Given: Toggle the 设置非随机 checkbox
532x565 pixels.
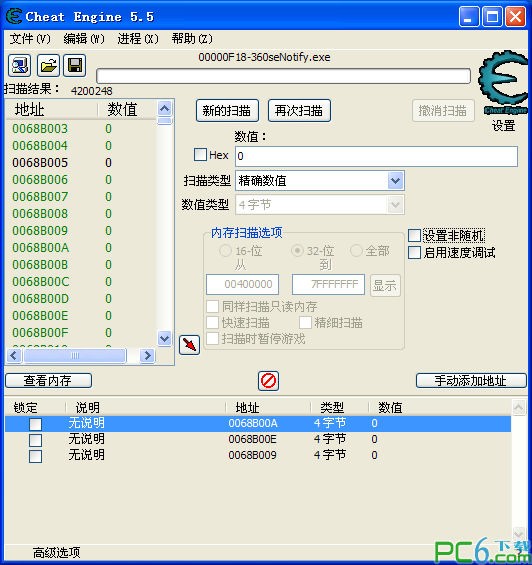Looking at the screenshot, I should (414, 236).
